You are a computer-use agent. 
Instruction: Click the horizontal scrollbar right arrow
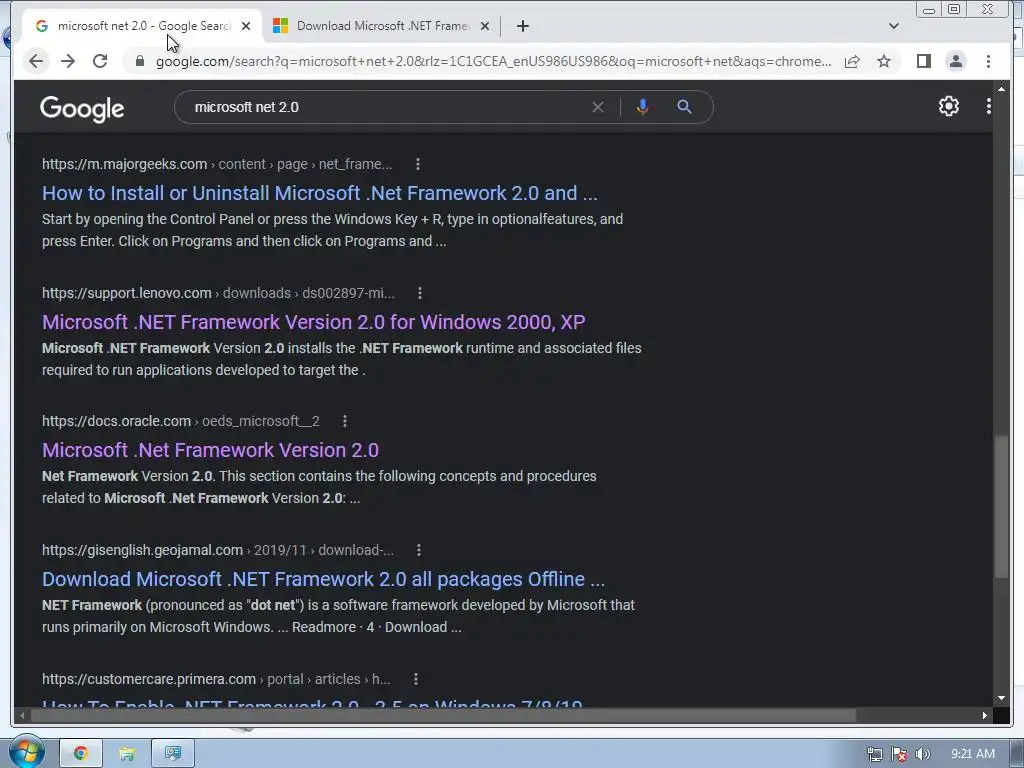click(x=984, y=716)
